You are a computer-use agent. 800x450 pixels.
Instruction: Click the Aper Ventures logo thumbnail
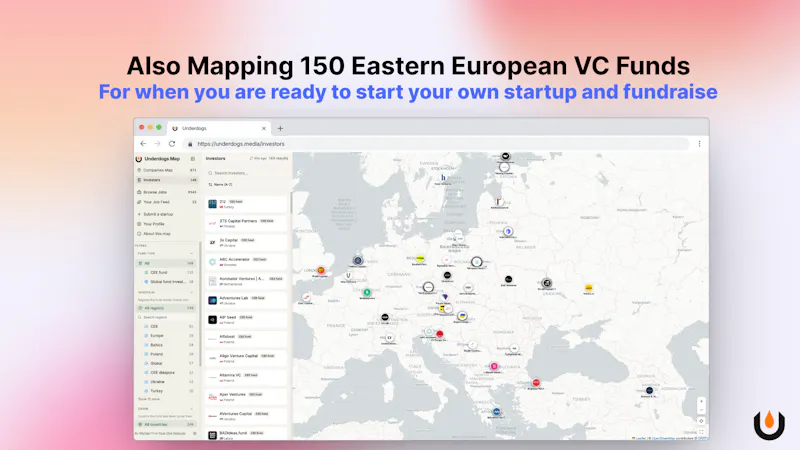213,397
